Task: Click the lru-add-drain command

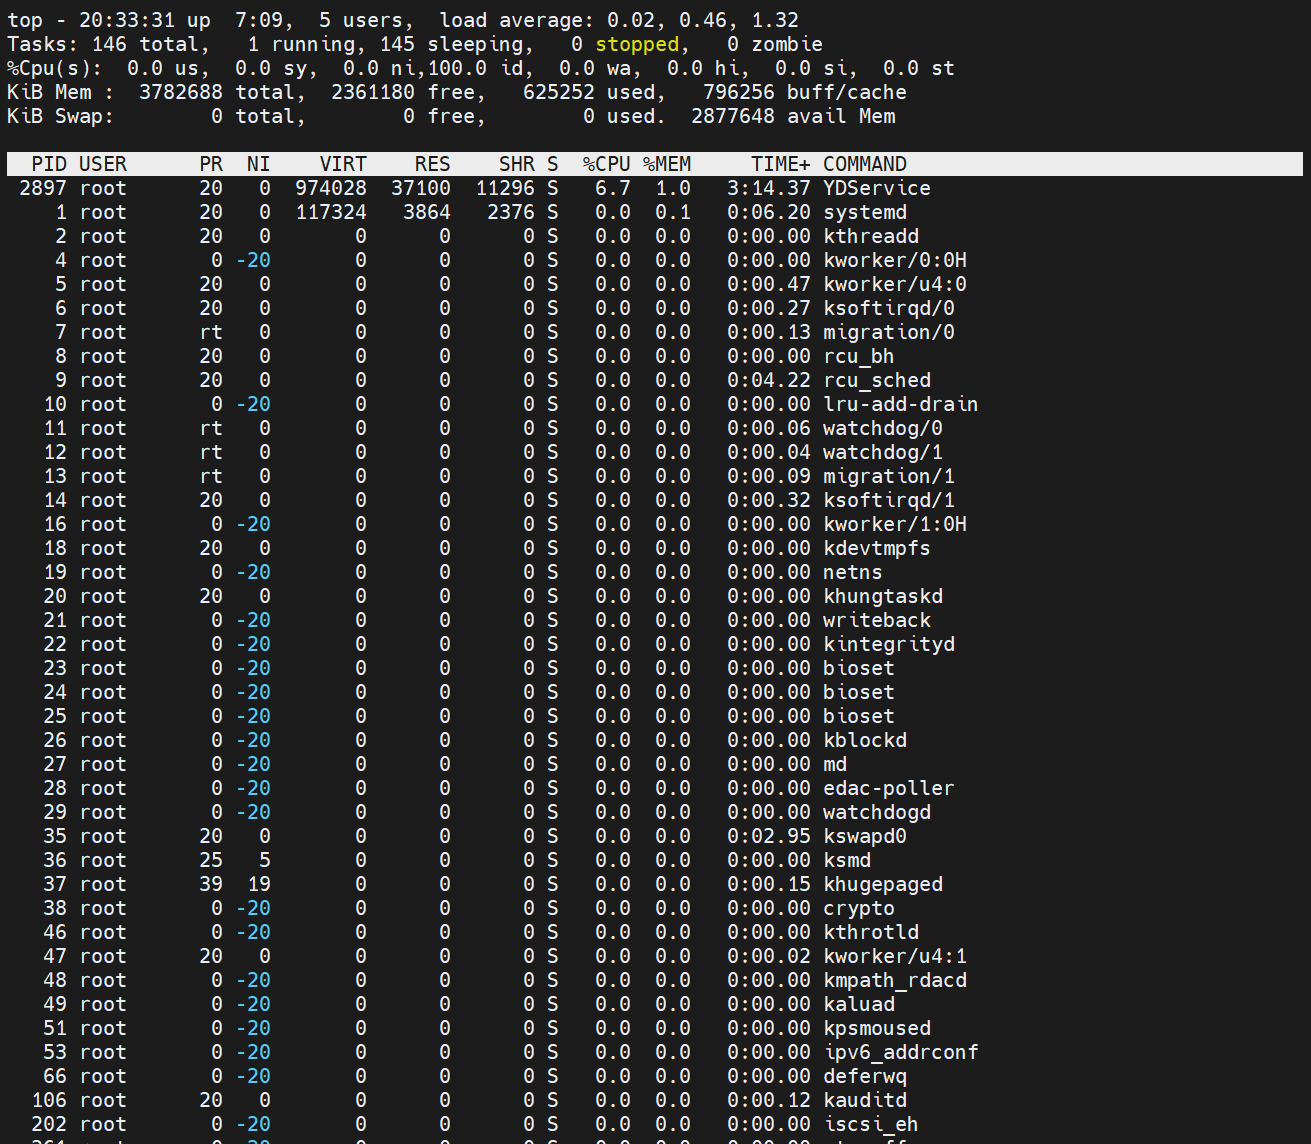Action: click(901, 404)
